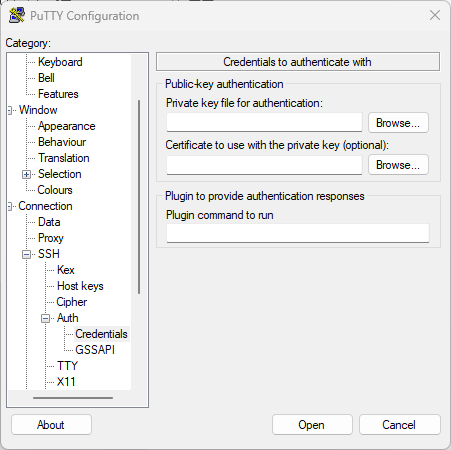Collapse the Connection tree node

tap(10, 206)
